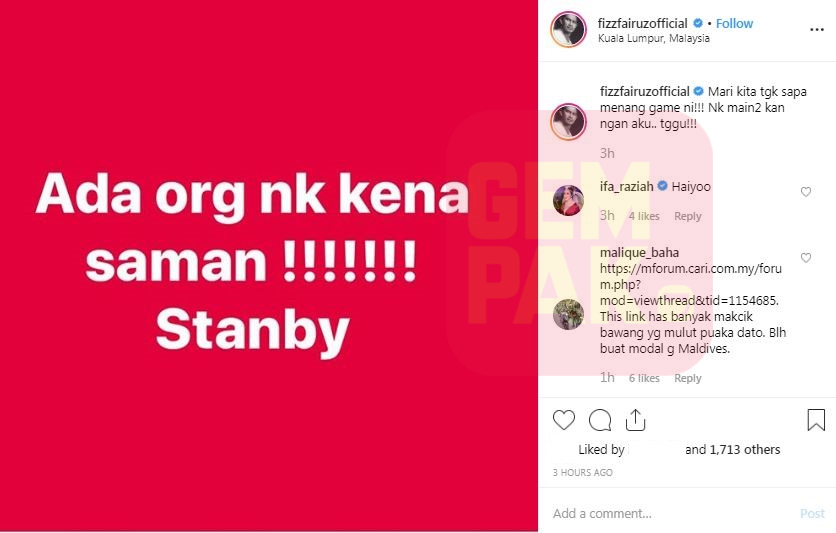
Task: Open fizzfairuzofficial header profile picture
Action: (x=568, y=29)
